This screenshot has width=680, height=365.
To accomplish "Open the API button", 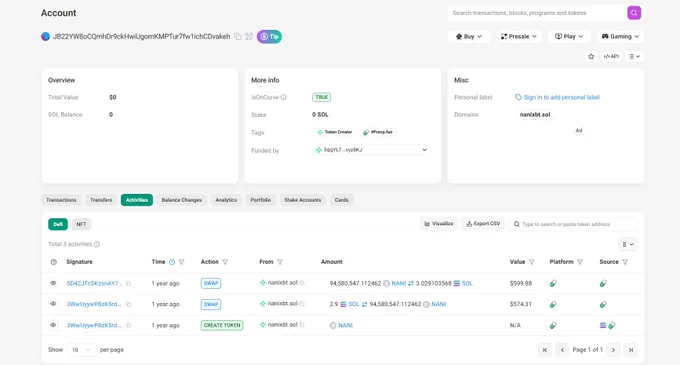I will [611, 56].
